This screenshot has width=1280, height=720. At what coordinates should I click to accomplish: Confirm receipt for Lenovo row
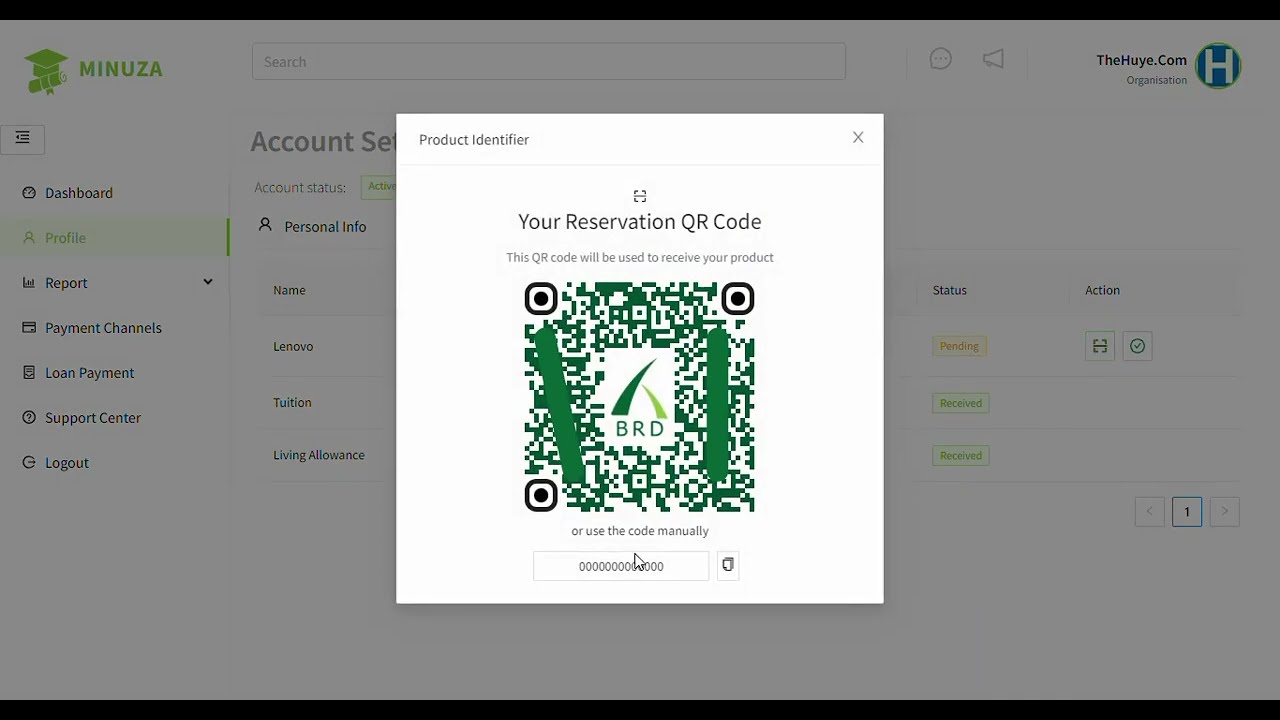point(1137,346)
